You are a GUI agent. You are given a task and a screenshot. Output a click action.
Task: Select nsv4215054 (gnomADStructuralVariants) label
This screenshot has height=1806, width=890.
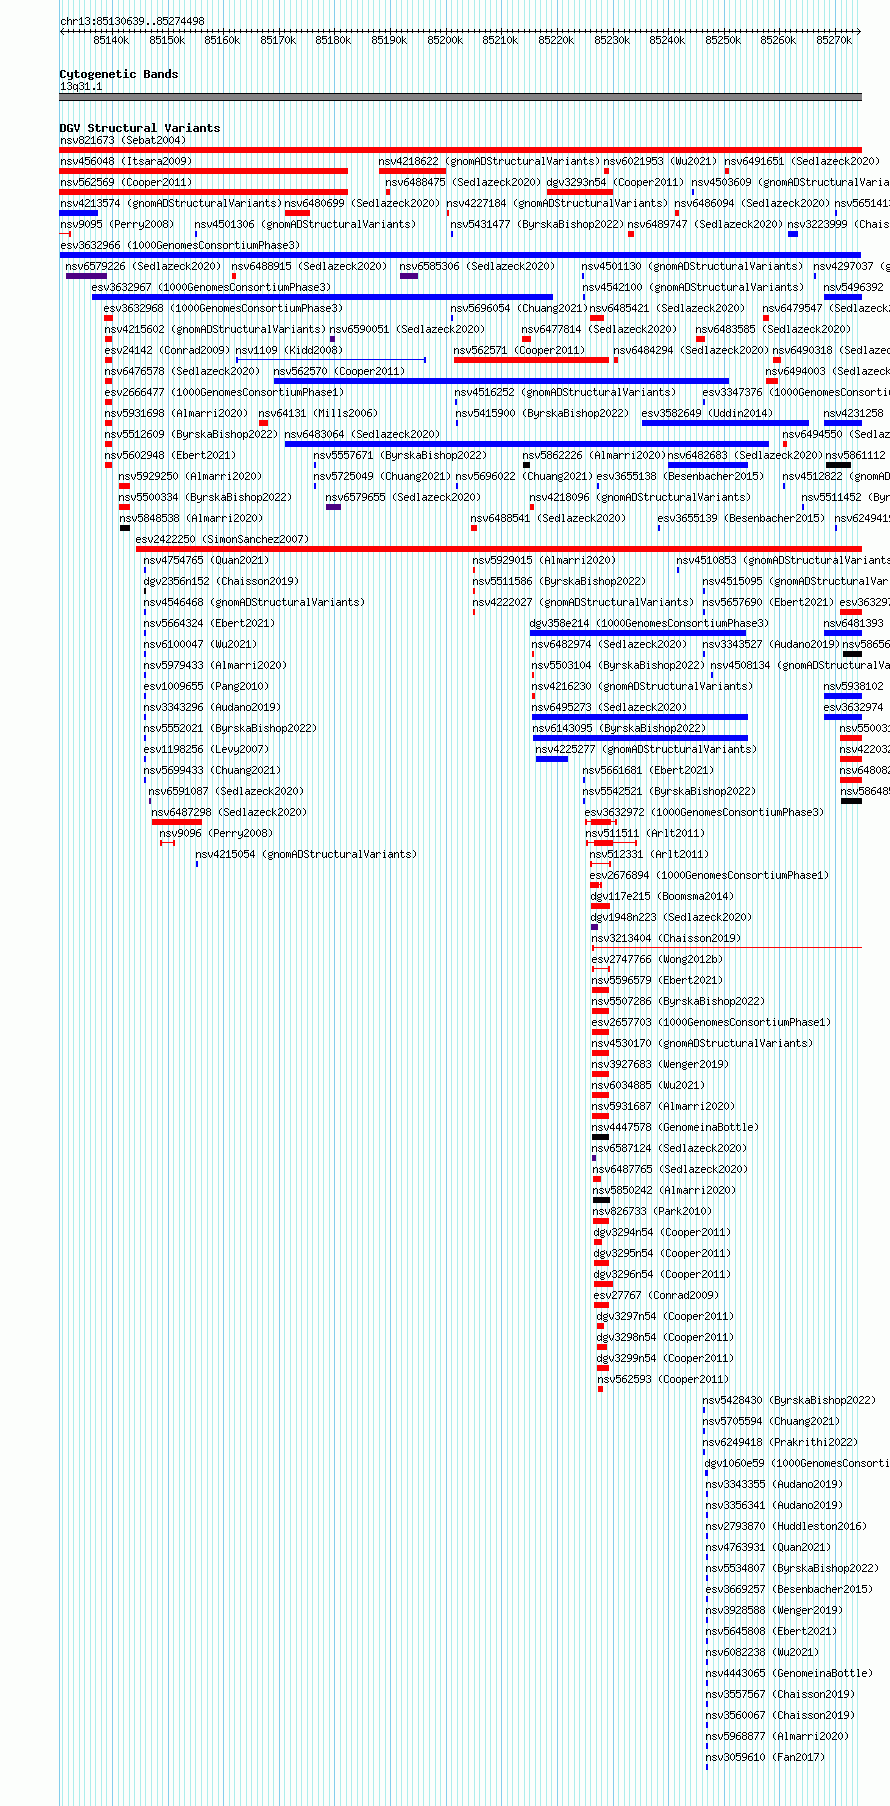pos(306,854)
